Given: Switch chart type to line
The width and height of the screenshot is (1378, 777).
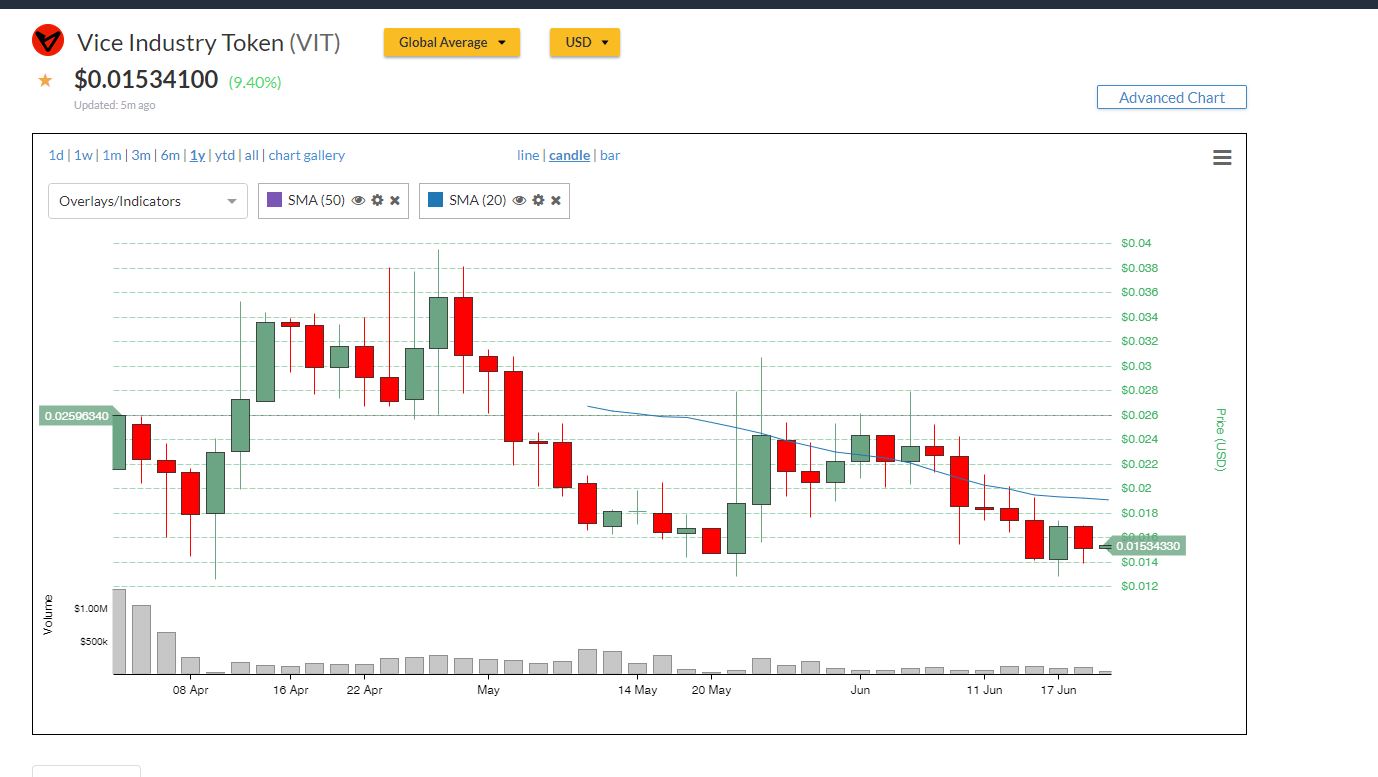Looking at the screenshot, I should 528,155.
